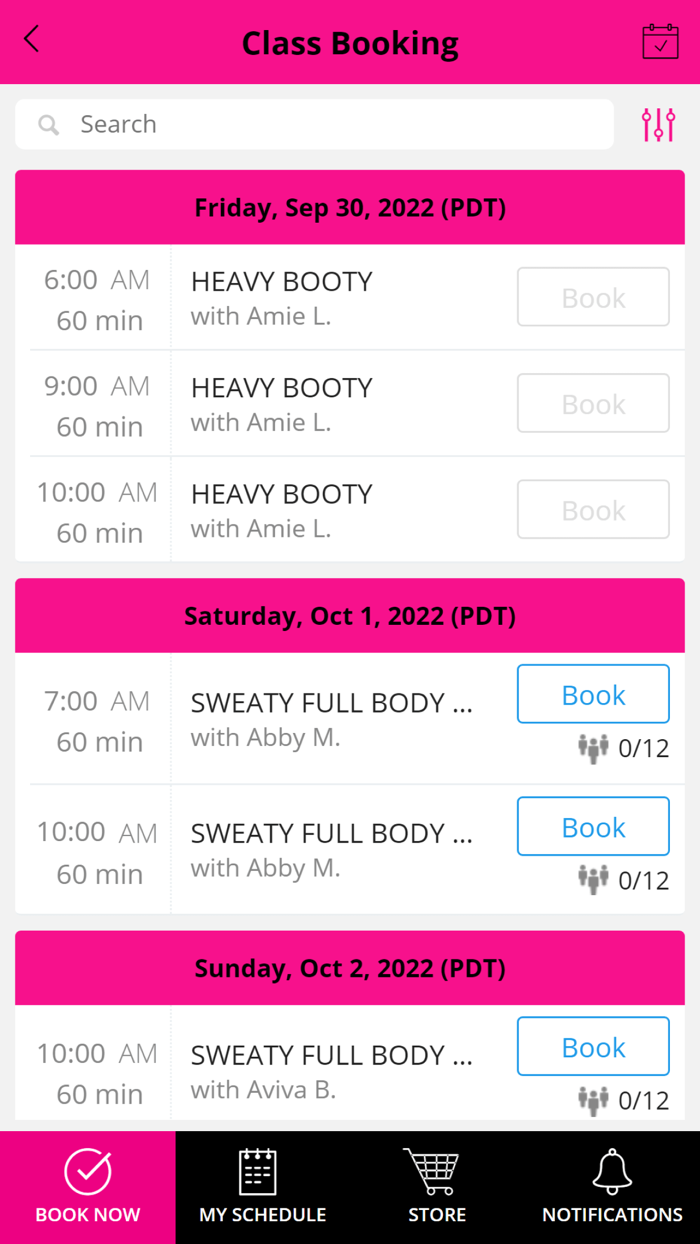The width and height of the screenshot is (700, 1244).
Task: Book the Saturday 10:00 AM class with Abby M.
Action: coord(593,826)
